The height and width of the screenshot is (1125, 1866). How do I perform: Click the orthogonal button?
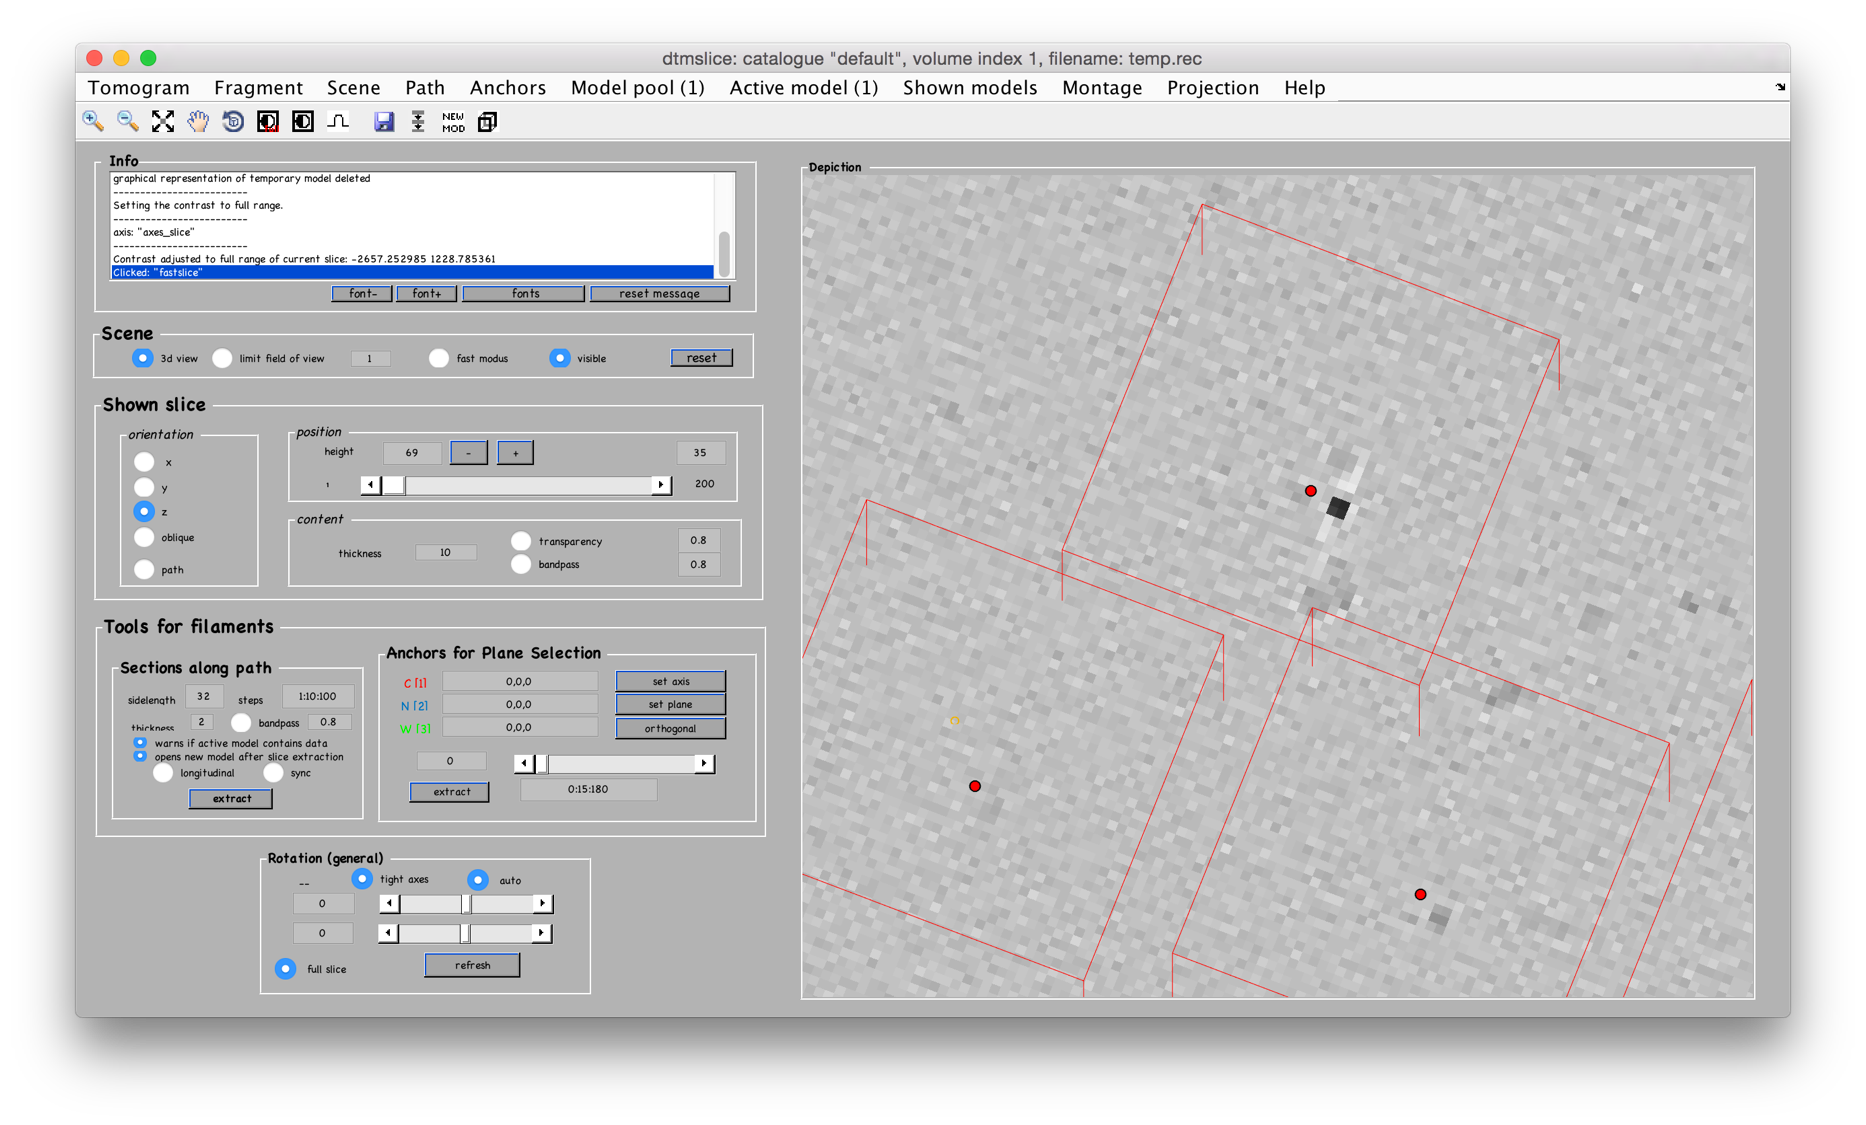pyautogui.click(x=671, y=728)
